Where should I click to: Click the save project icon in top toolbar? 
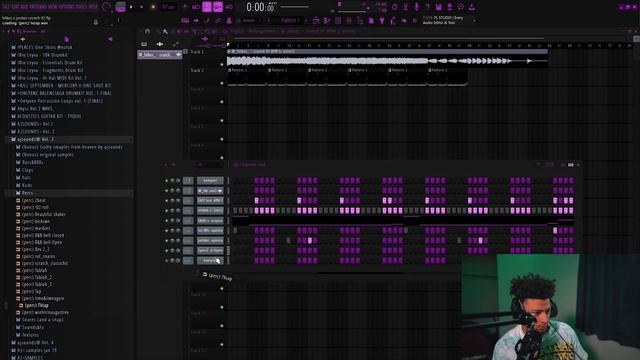click(438, 7)
